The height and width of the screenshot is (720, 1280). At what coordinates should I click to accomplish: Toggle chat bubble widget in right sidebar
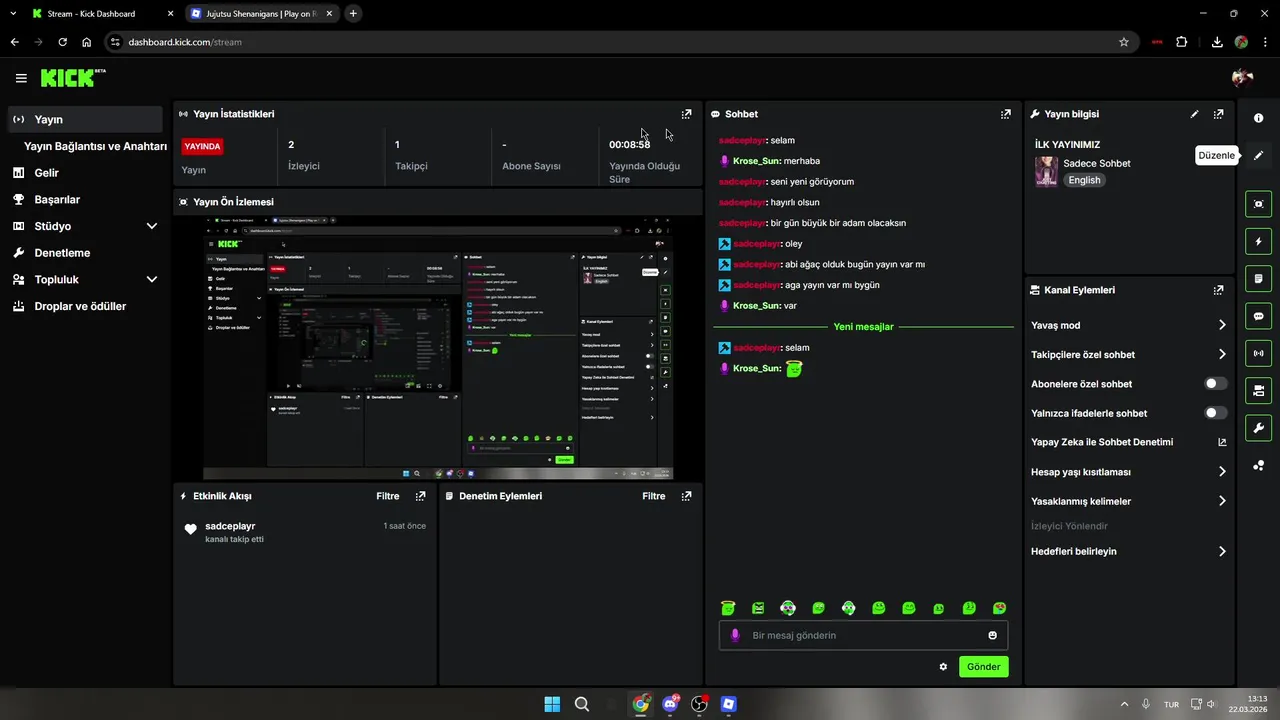(x=1258, y=316)
